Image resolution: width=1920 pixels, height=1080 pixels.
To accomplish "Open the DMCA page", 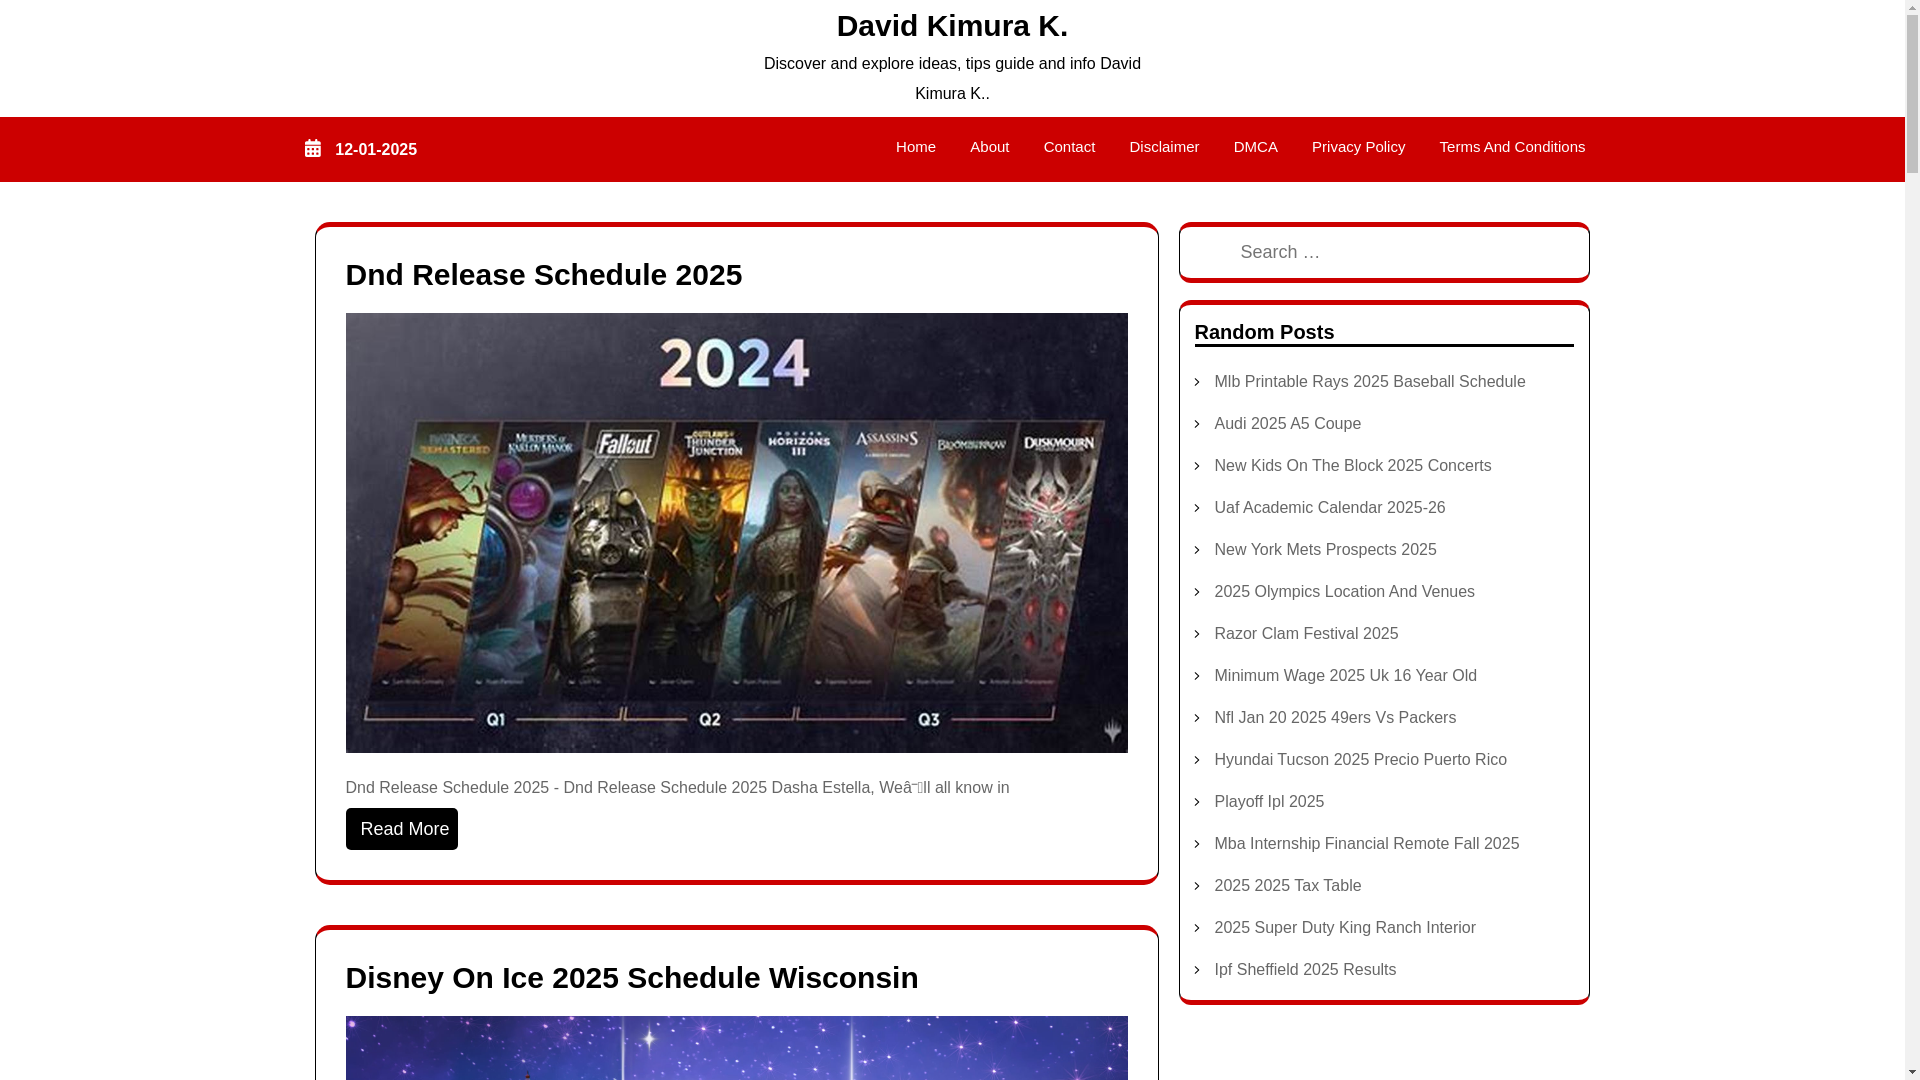I will click(x=1255, y=147).
